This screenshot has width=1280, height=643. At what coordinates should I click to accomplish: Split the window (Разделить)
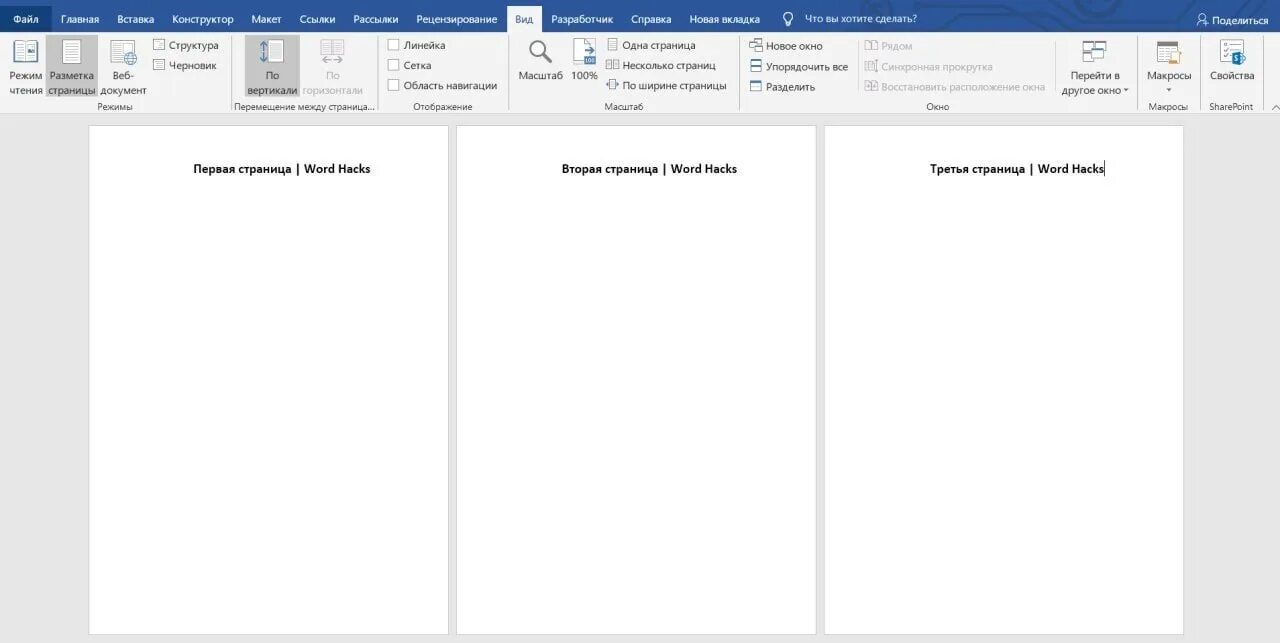(x=782, y=86)
